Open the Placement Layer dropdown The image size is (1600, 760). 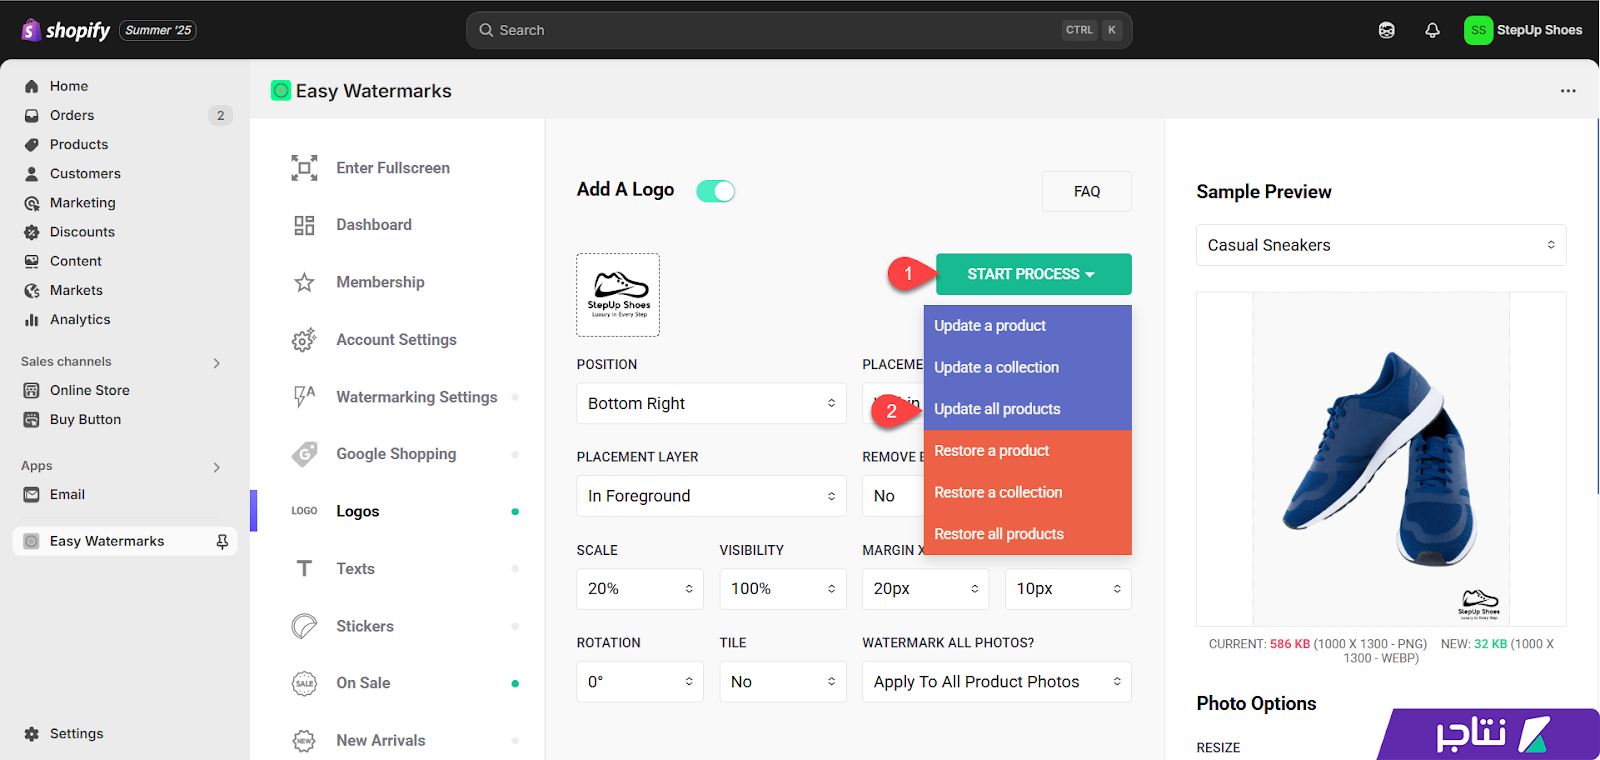tap(712, 496)
